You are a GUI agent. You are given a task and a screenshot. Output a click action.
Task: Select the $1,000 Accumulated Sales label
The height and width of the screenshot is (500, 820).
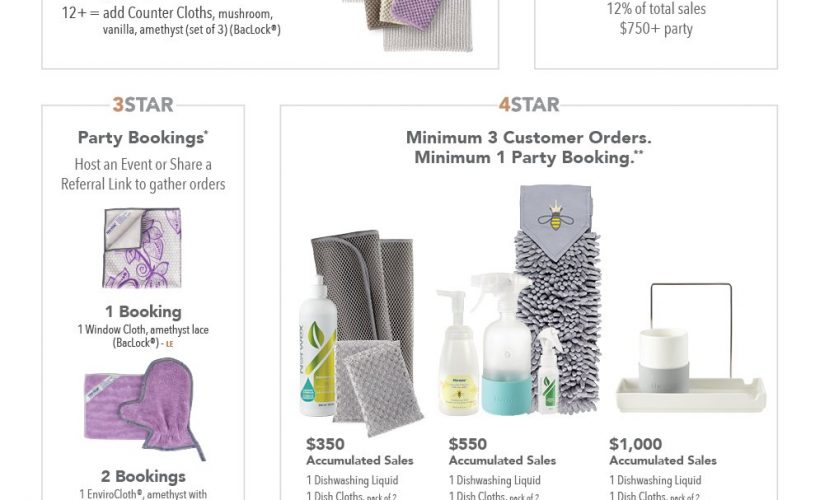coord(662,451)
